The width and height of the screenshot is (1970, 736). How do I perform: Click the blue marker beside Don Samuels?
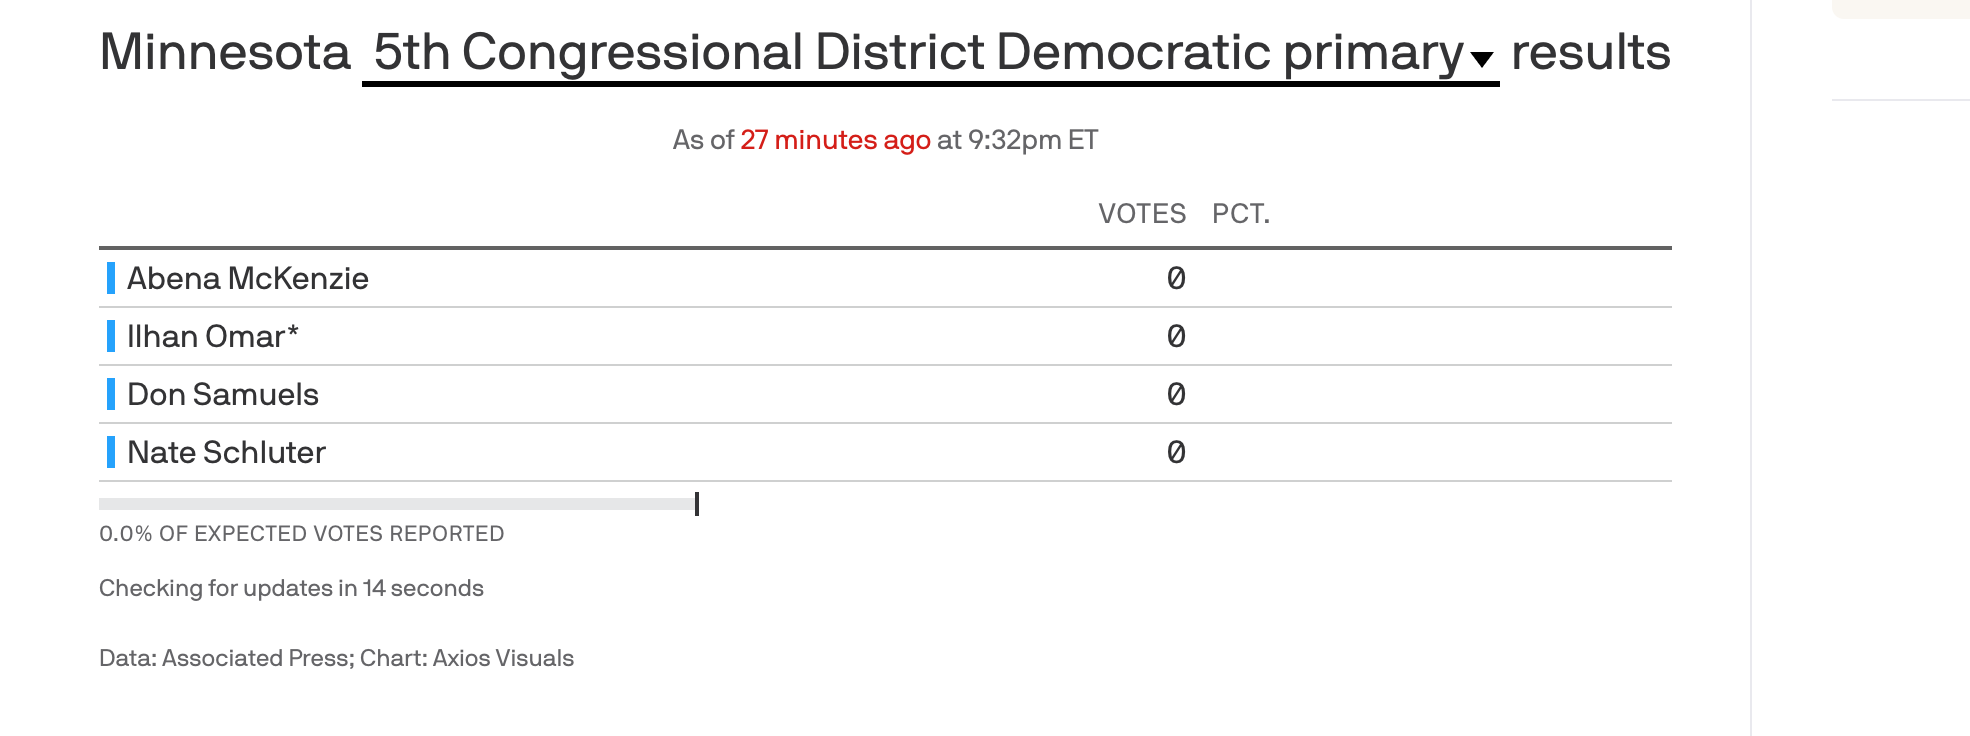[111, 394]
